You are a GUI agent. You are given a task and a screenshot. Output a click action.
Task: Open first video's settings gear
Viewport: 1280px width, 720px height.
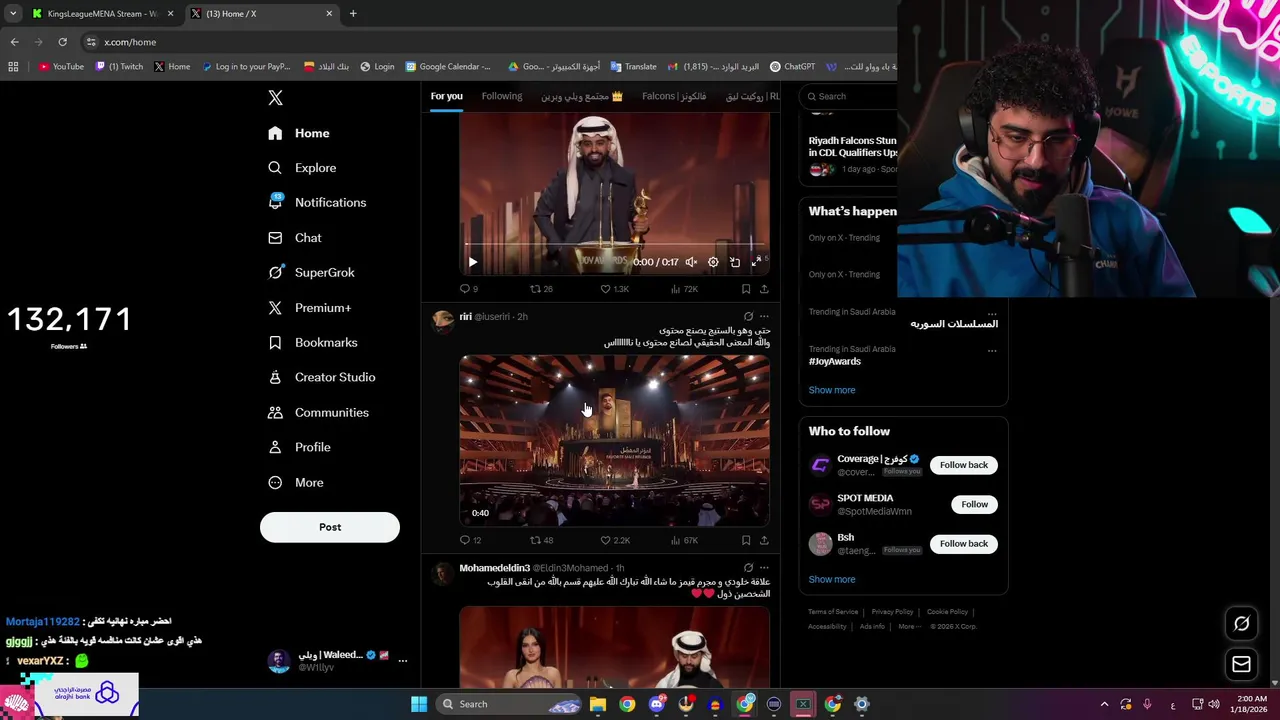coord(713,262)
